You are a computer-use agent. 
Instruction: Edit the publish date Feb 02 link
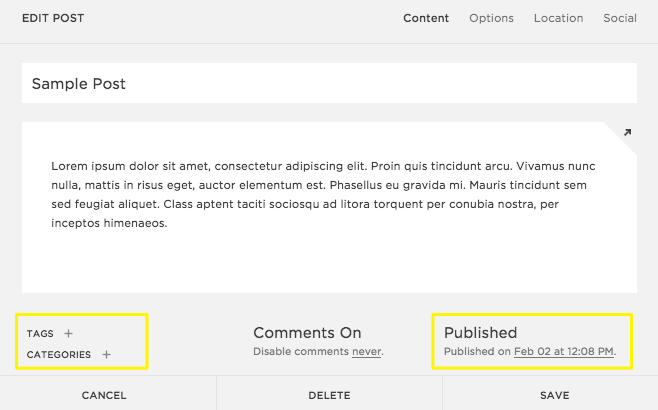tap(564, 352)
